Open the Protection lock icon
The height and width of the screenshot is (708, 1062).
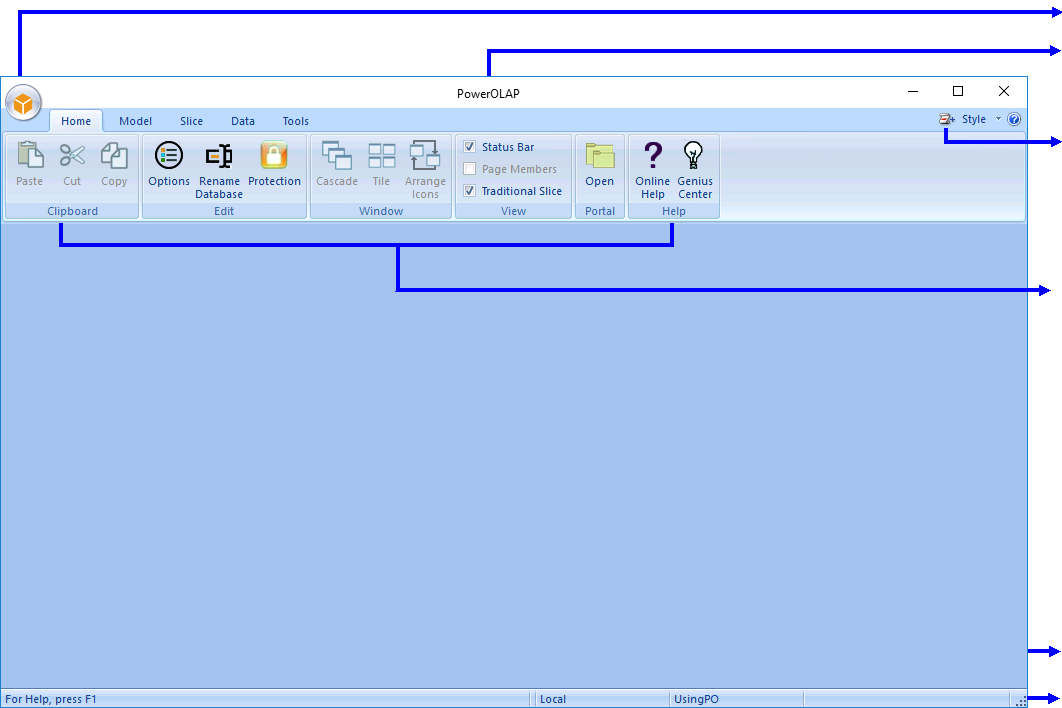coord(274,156)
